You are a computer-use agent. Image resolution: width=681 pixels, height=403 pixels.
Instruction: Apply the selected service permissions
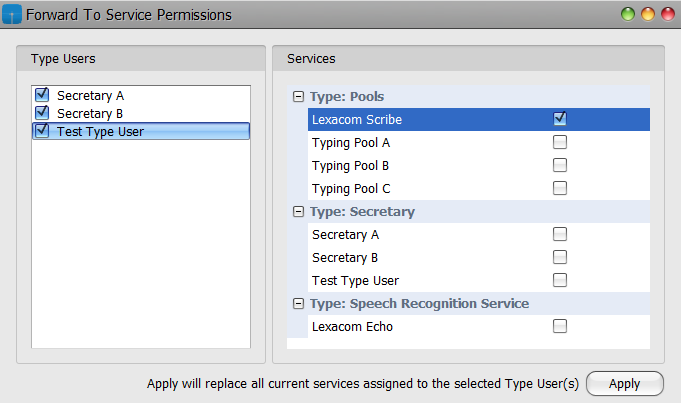pos(625,383)
